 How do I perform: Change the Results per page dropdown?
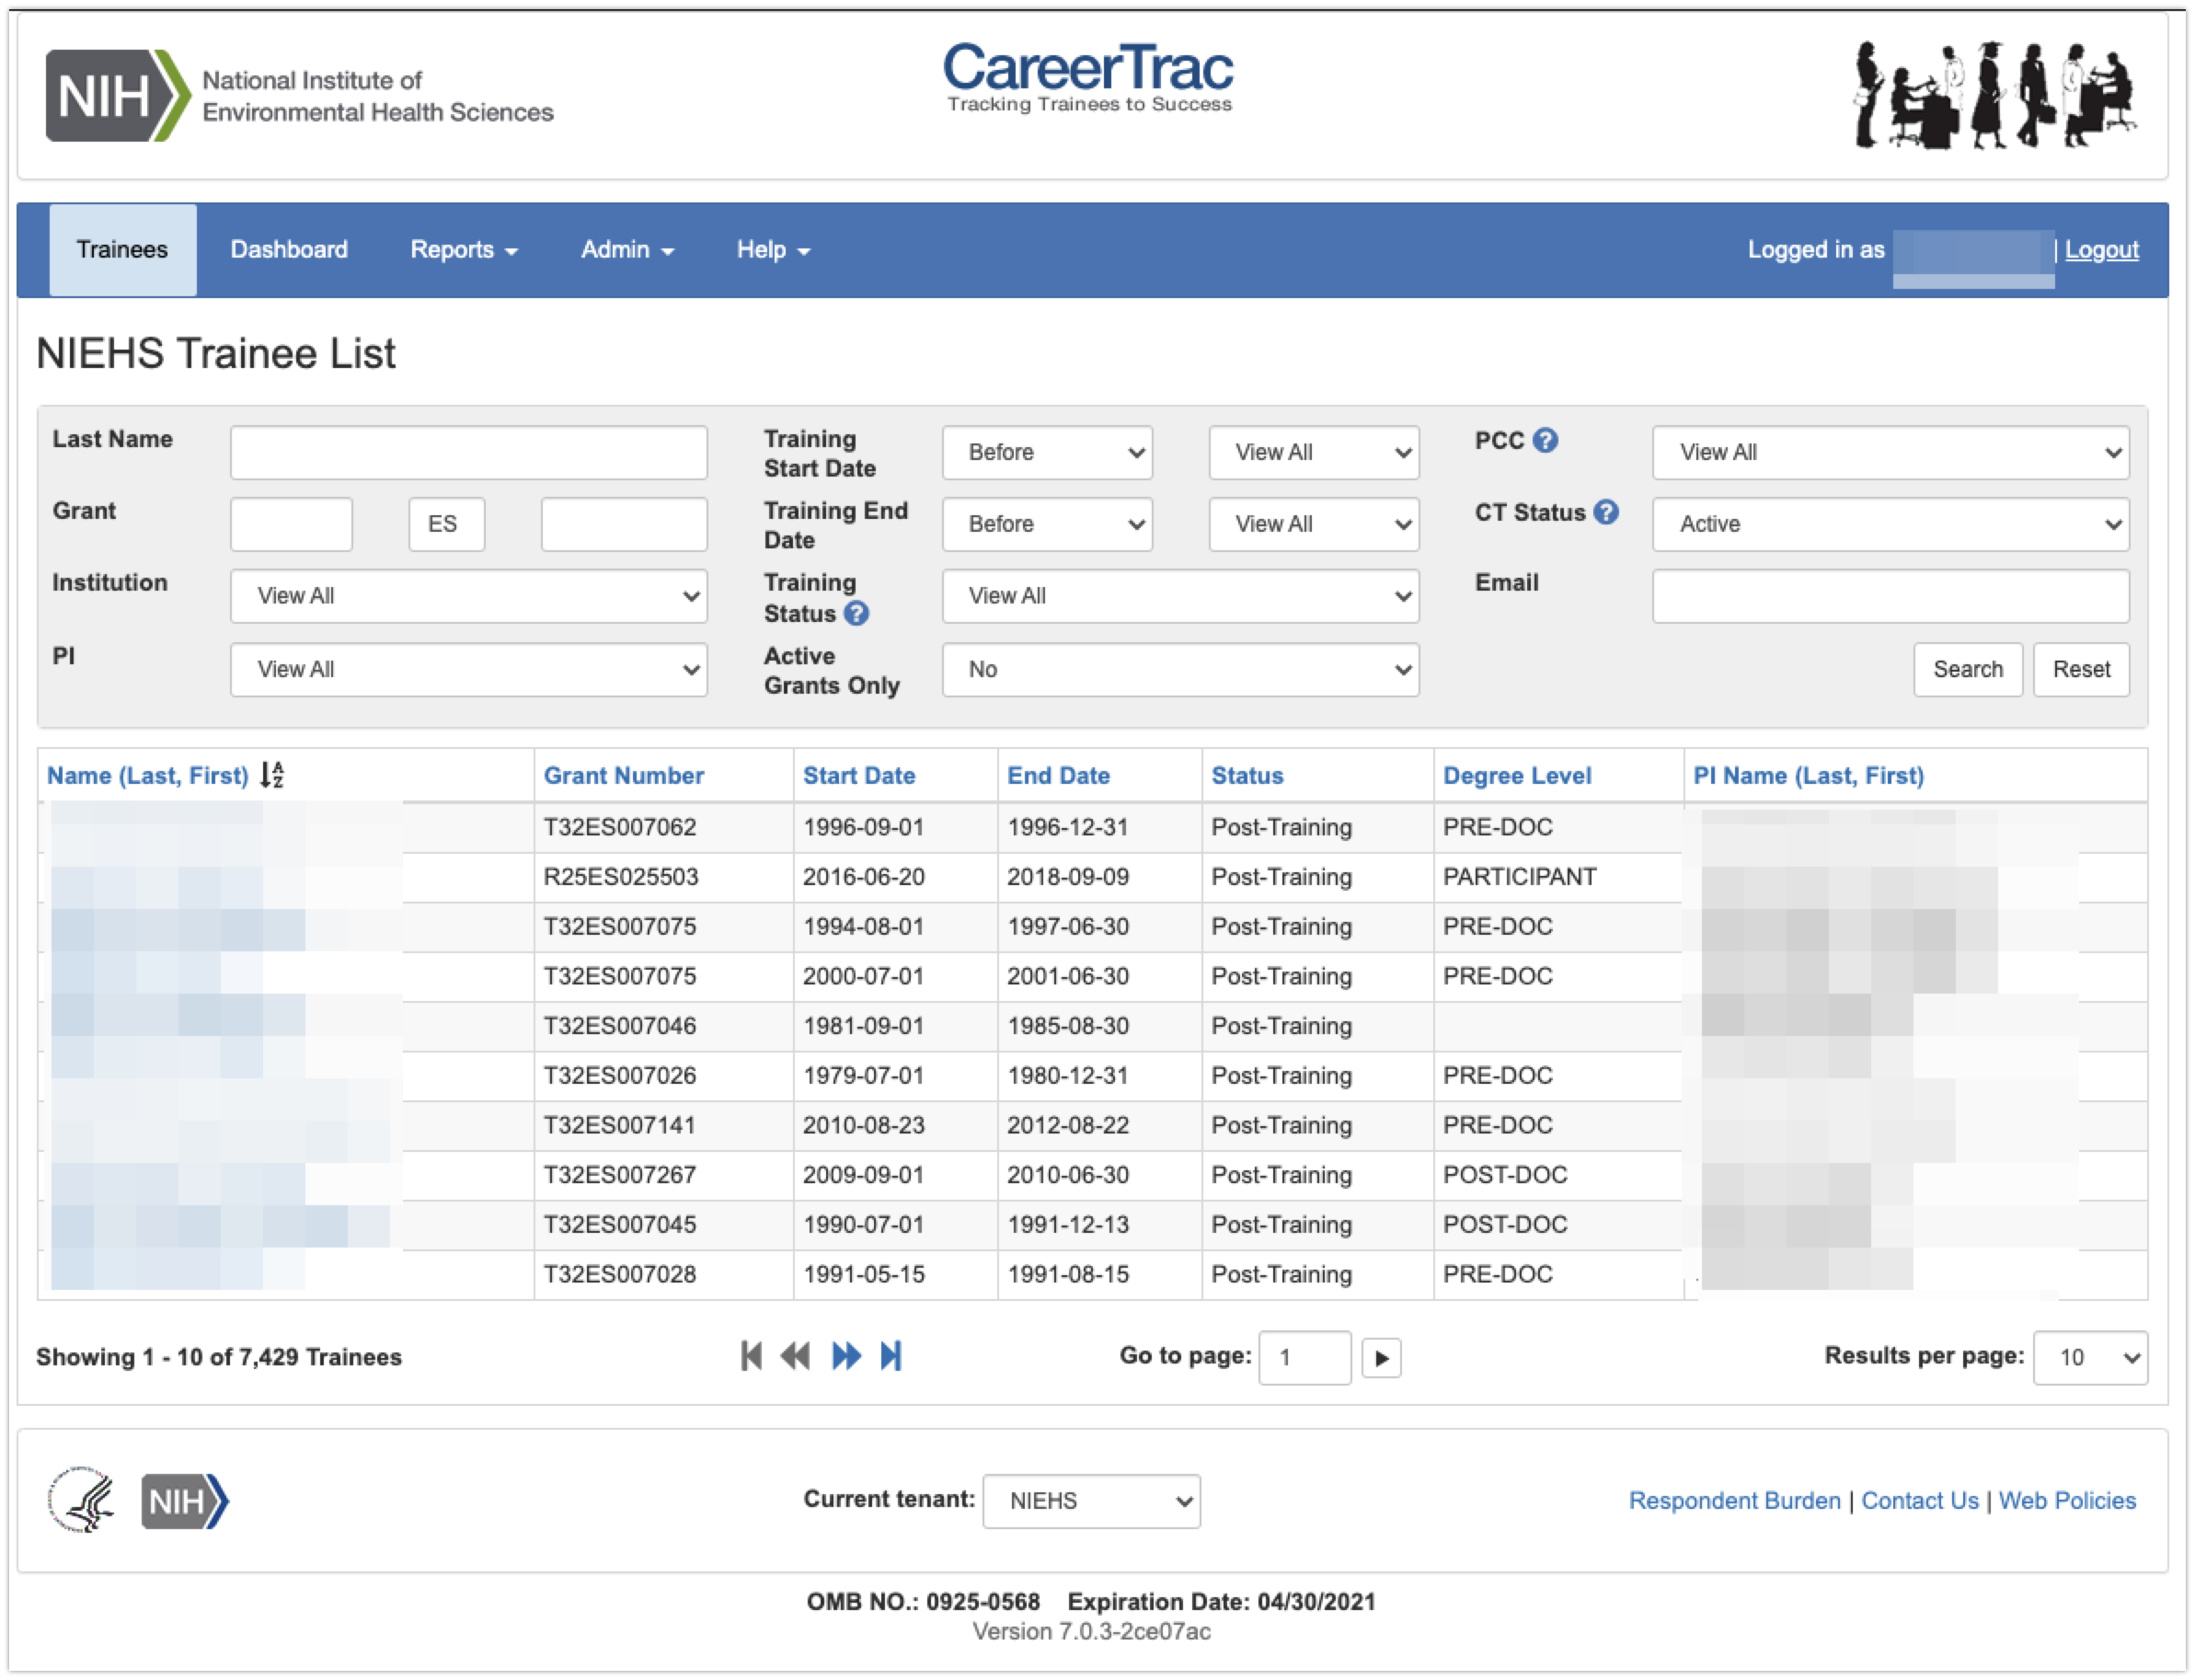click(2089, 1357)
